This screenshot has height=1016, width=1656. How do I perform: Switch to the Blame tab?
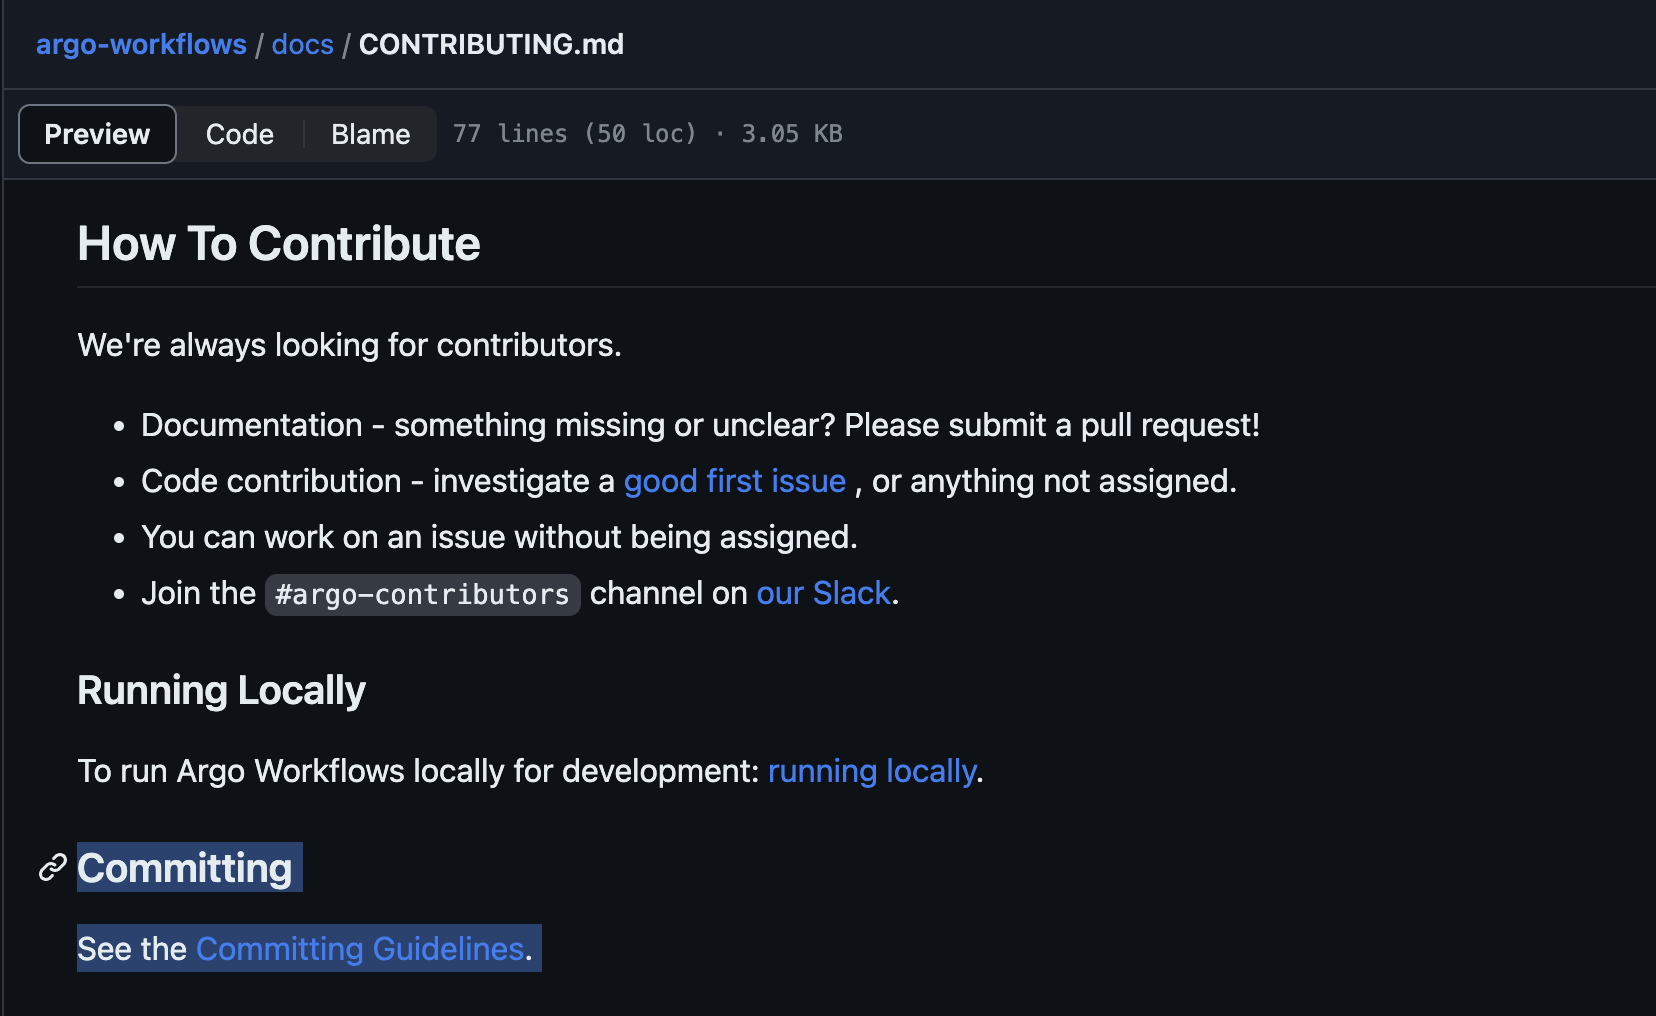tap(371, 134)
